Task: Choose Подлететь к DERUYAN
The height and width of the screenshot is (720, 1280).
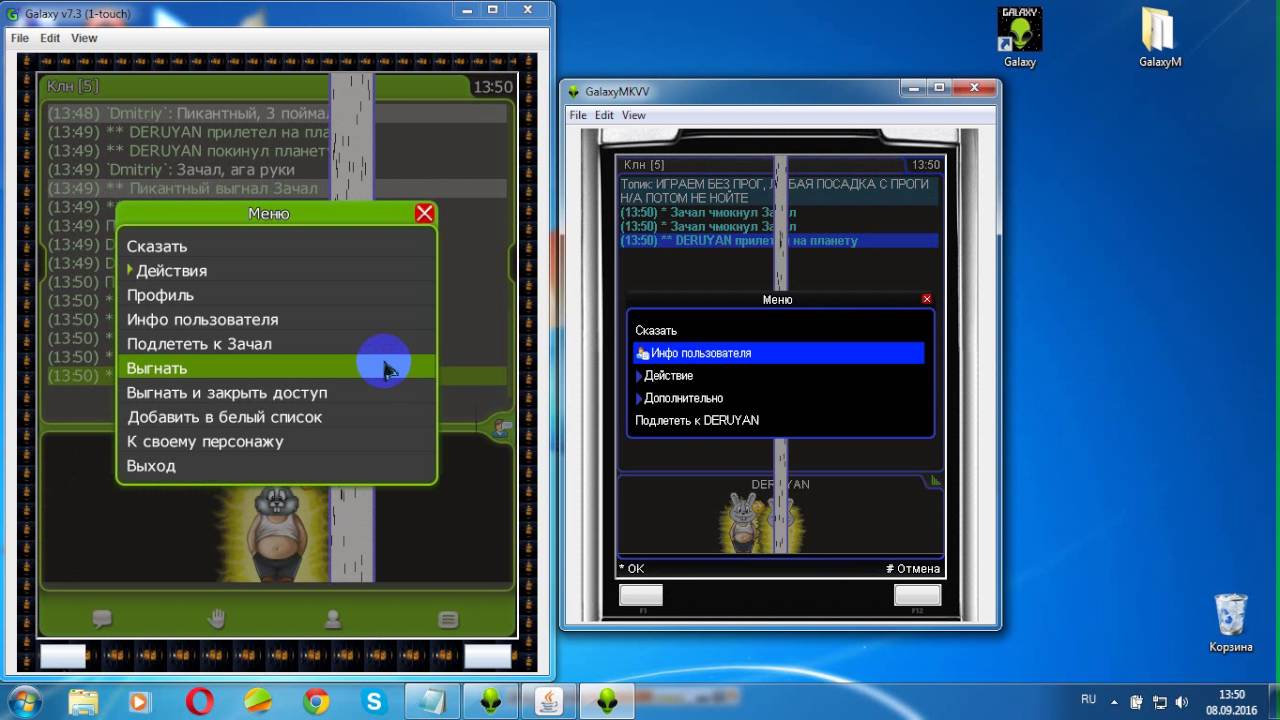Action: tap(779, 421)
